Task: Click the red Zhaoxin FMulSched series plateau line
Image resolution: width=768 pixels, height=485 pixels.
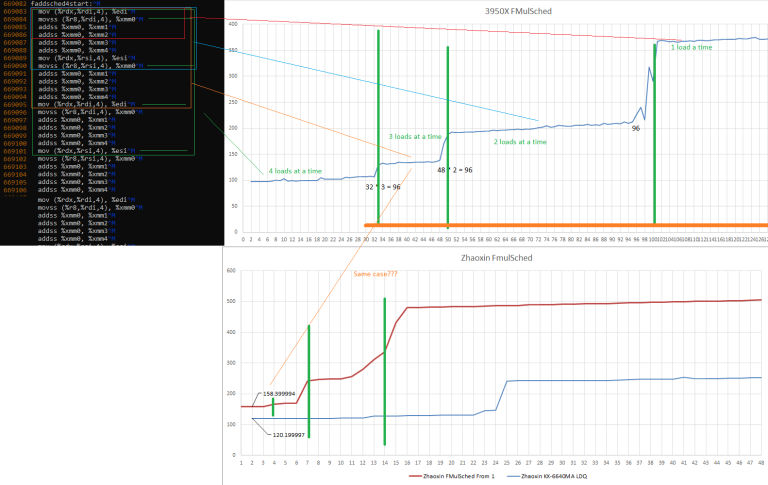Action: 583,304
